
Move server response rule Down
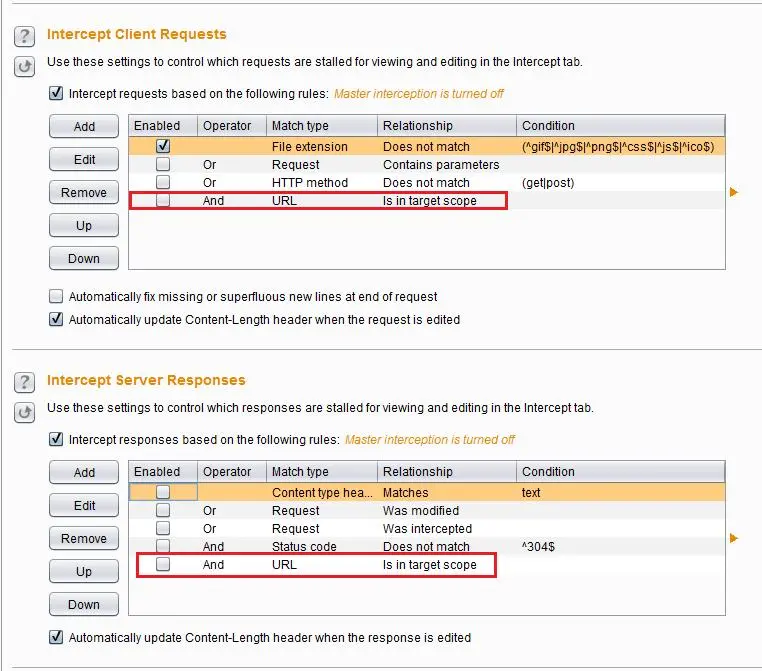[84, 604]
